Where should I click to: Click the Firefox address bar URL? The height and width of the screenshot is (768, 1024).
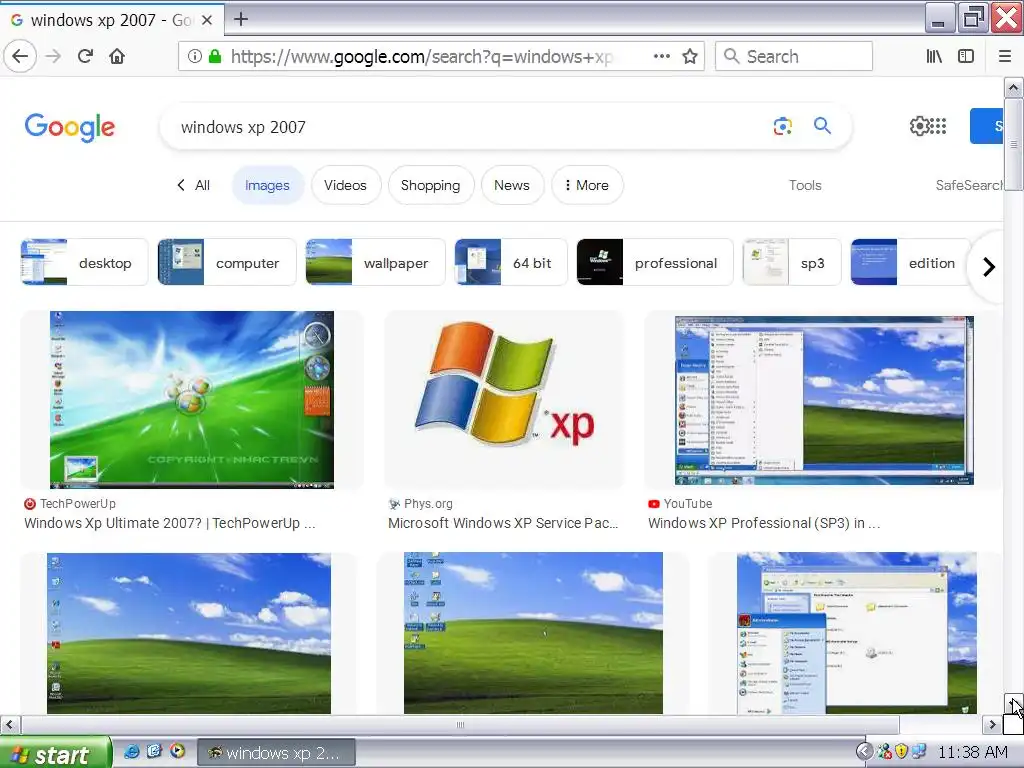pos(421,57)
